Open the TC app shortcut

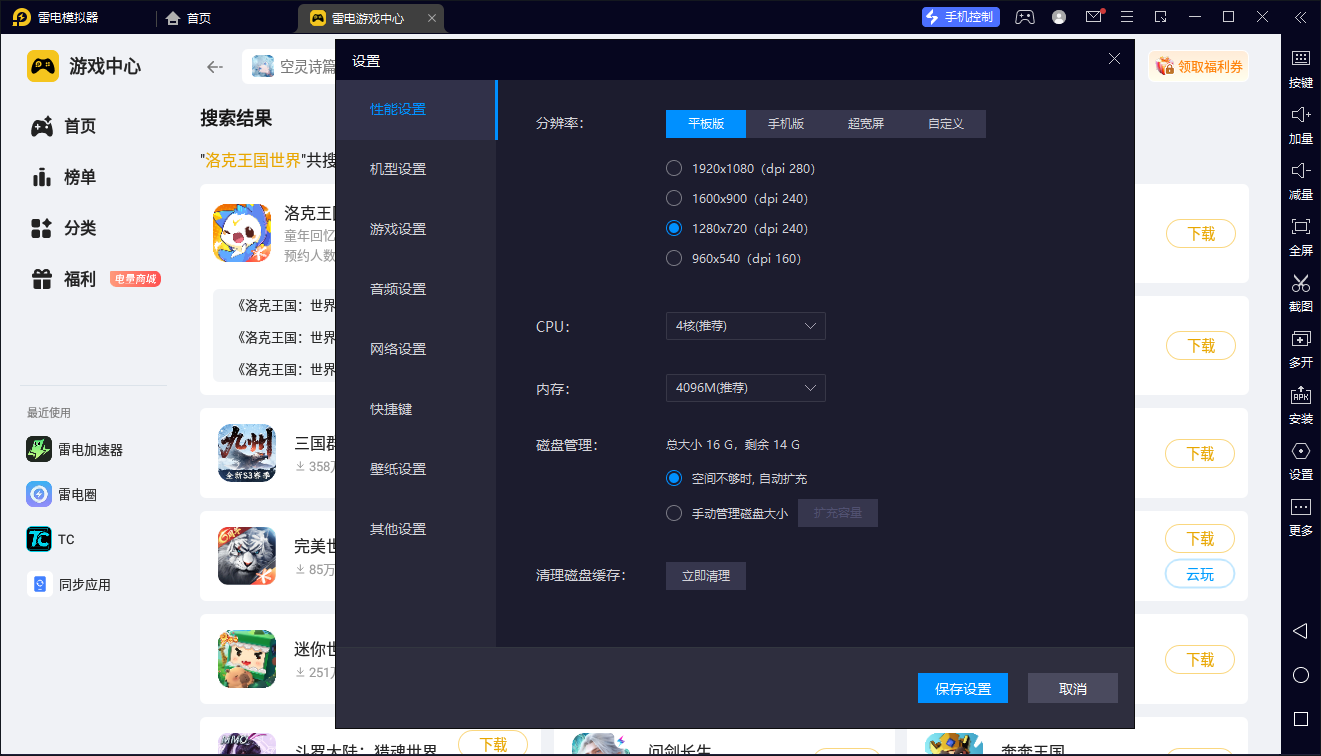[51, 540]
